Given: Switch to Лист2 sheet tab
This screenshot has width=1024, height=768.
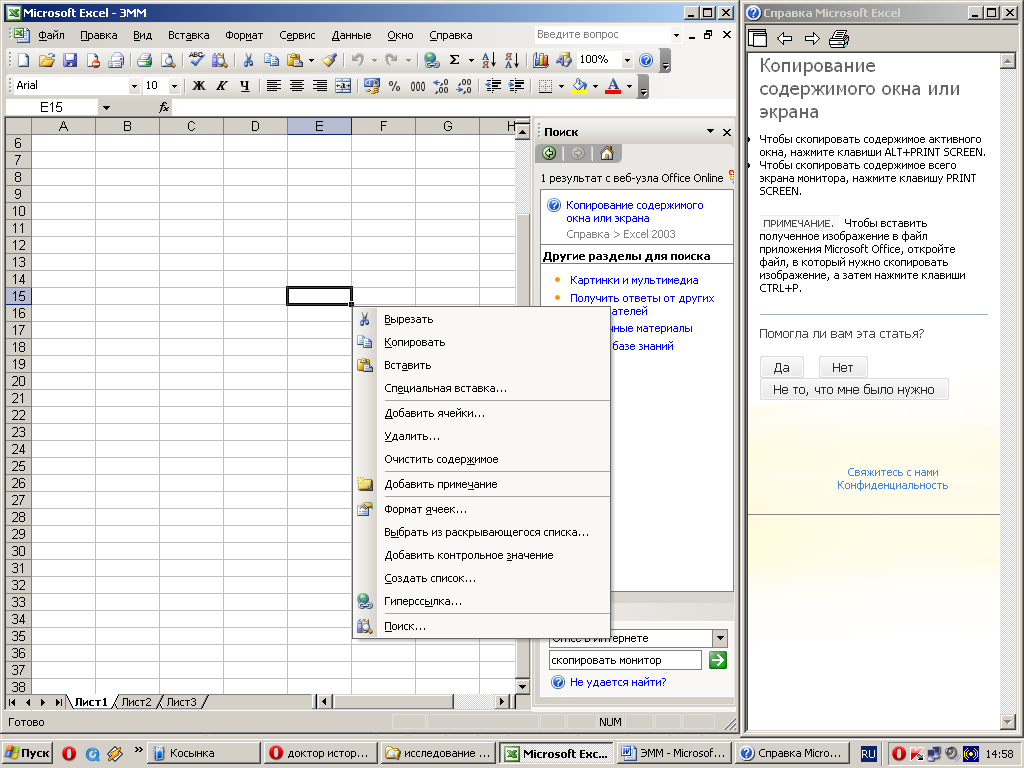Looking at the screenshot, I should click(x=136, y=702).
